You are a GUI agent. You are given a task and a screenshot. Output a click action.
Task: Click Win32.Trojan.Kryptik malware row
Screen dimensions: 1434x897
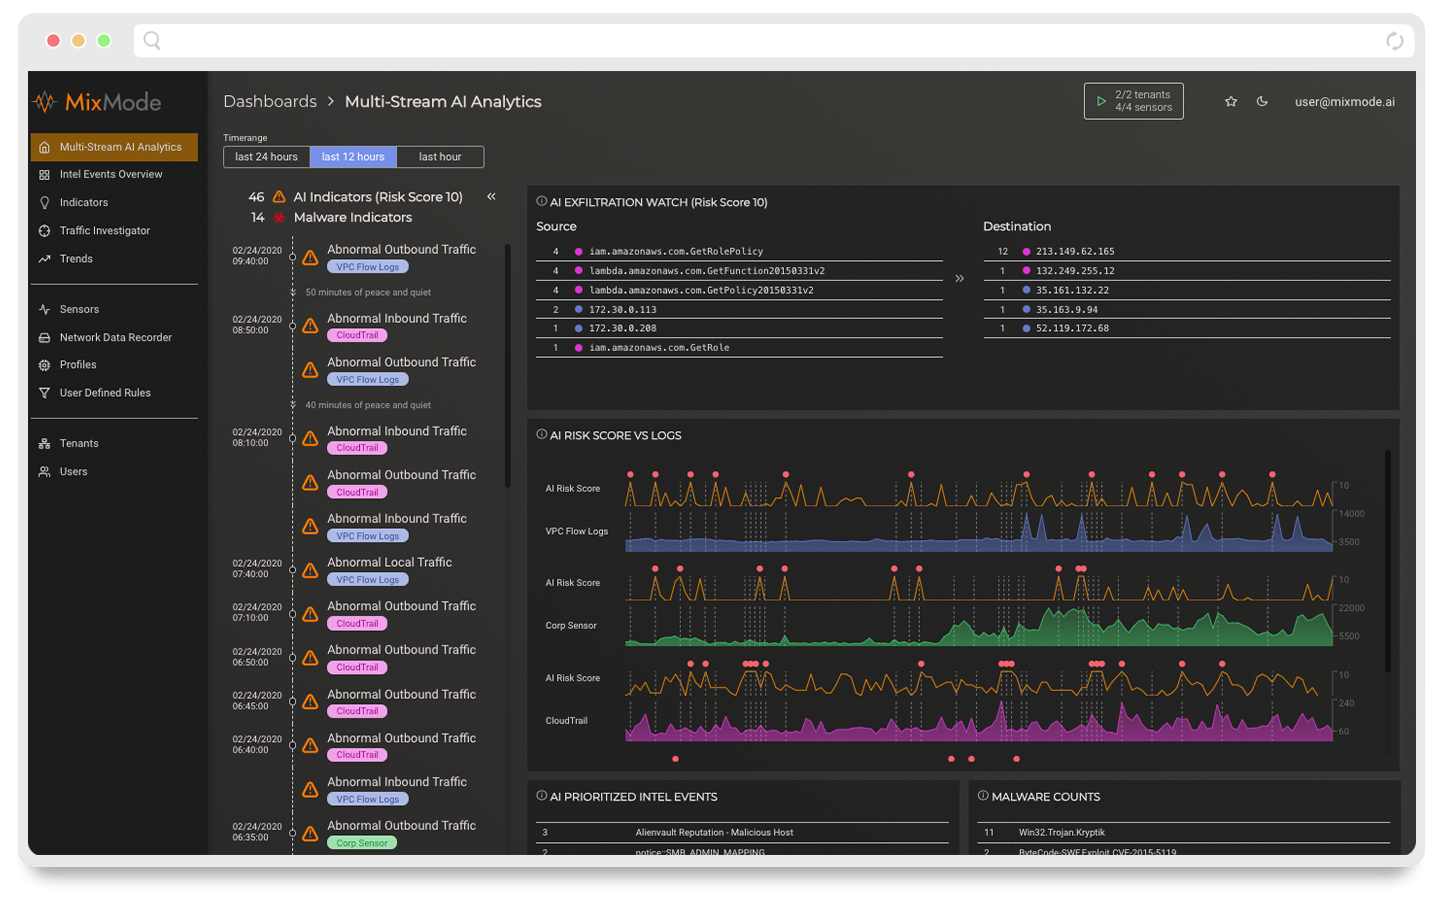pyautogui.click(x=1184, y=832)
